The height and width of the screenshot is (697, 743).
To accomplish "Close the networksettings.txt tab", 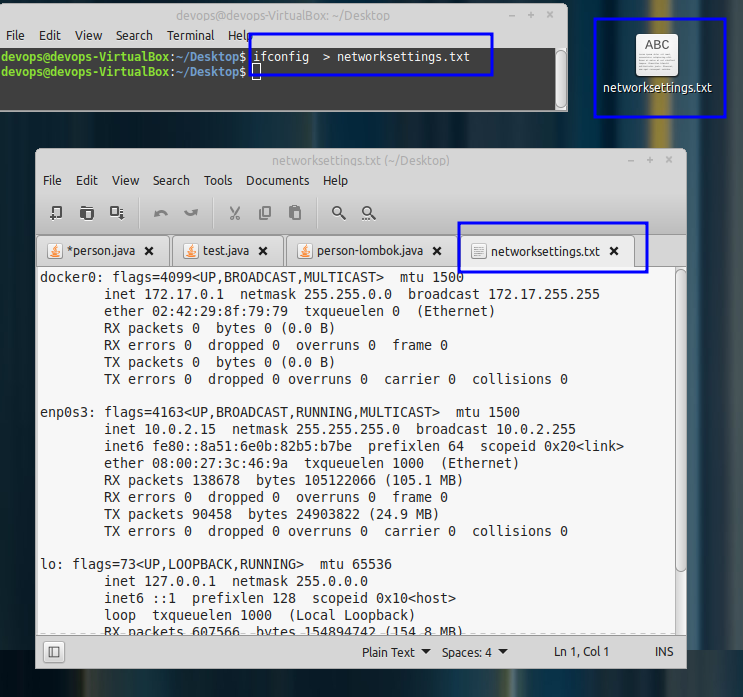I will (x=614, y=251).
